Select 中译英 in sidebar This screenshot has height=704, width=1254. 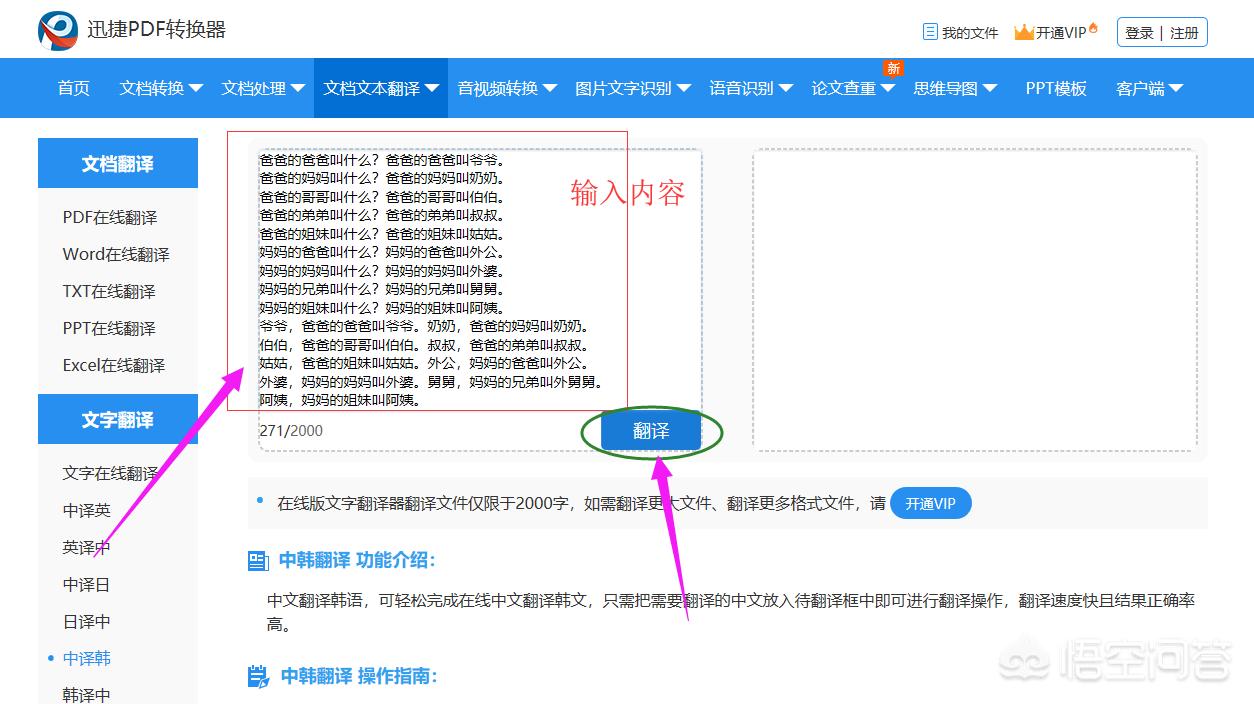click(x=87, y=510)
